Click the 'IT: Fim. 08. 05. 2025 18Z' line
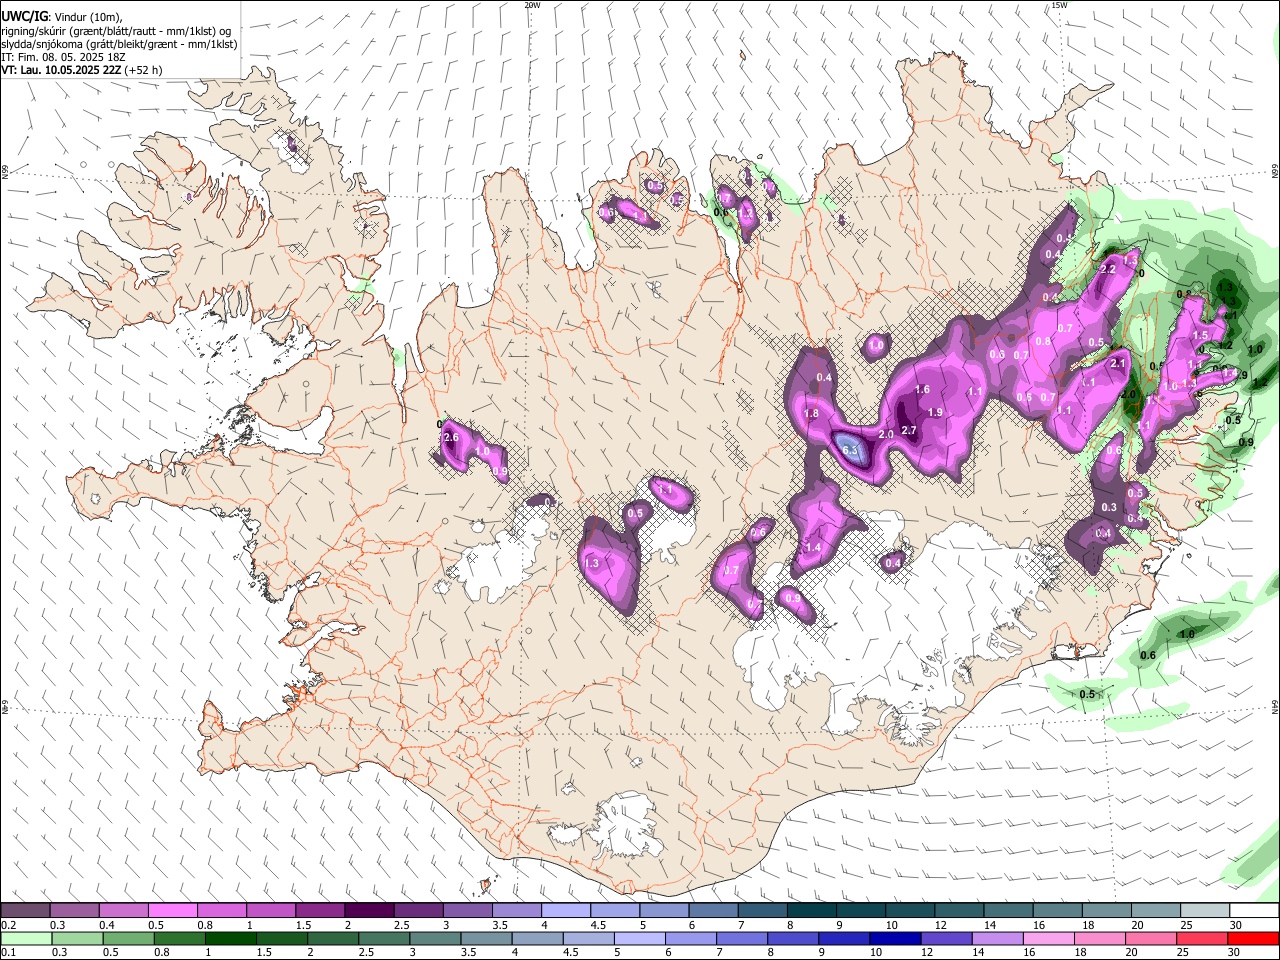The height and width of the screenshot is (960, 1280). [63, 57]
